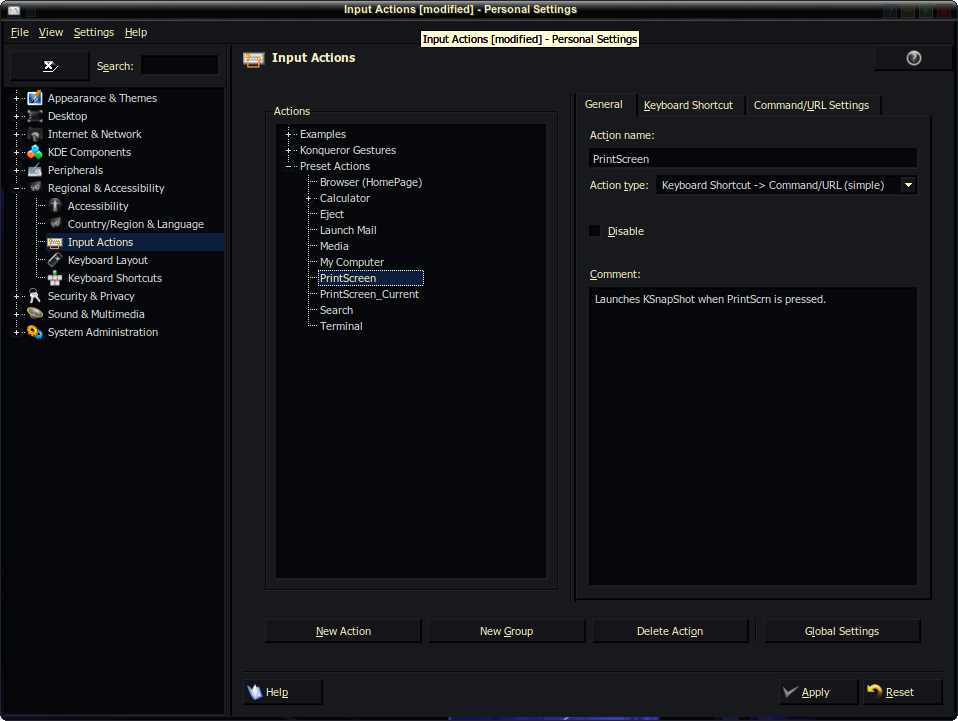958x721 pixels.
Task: Select the PrintScreen action row
Action: [371, 278]
